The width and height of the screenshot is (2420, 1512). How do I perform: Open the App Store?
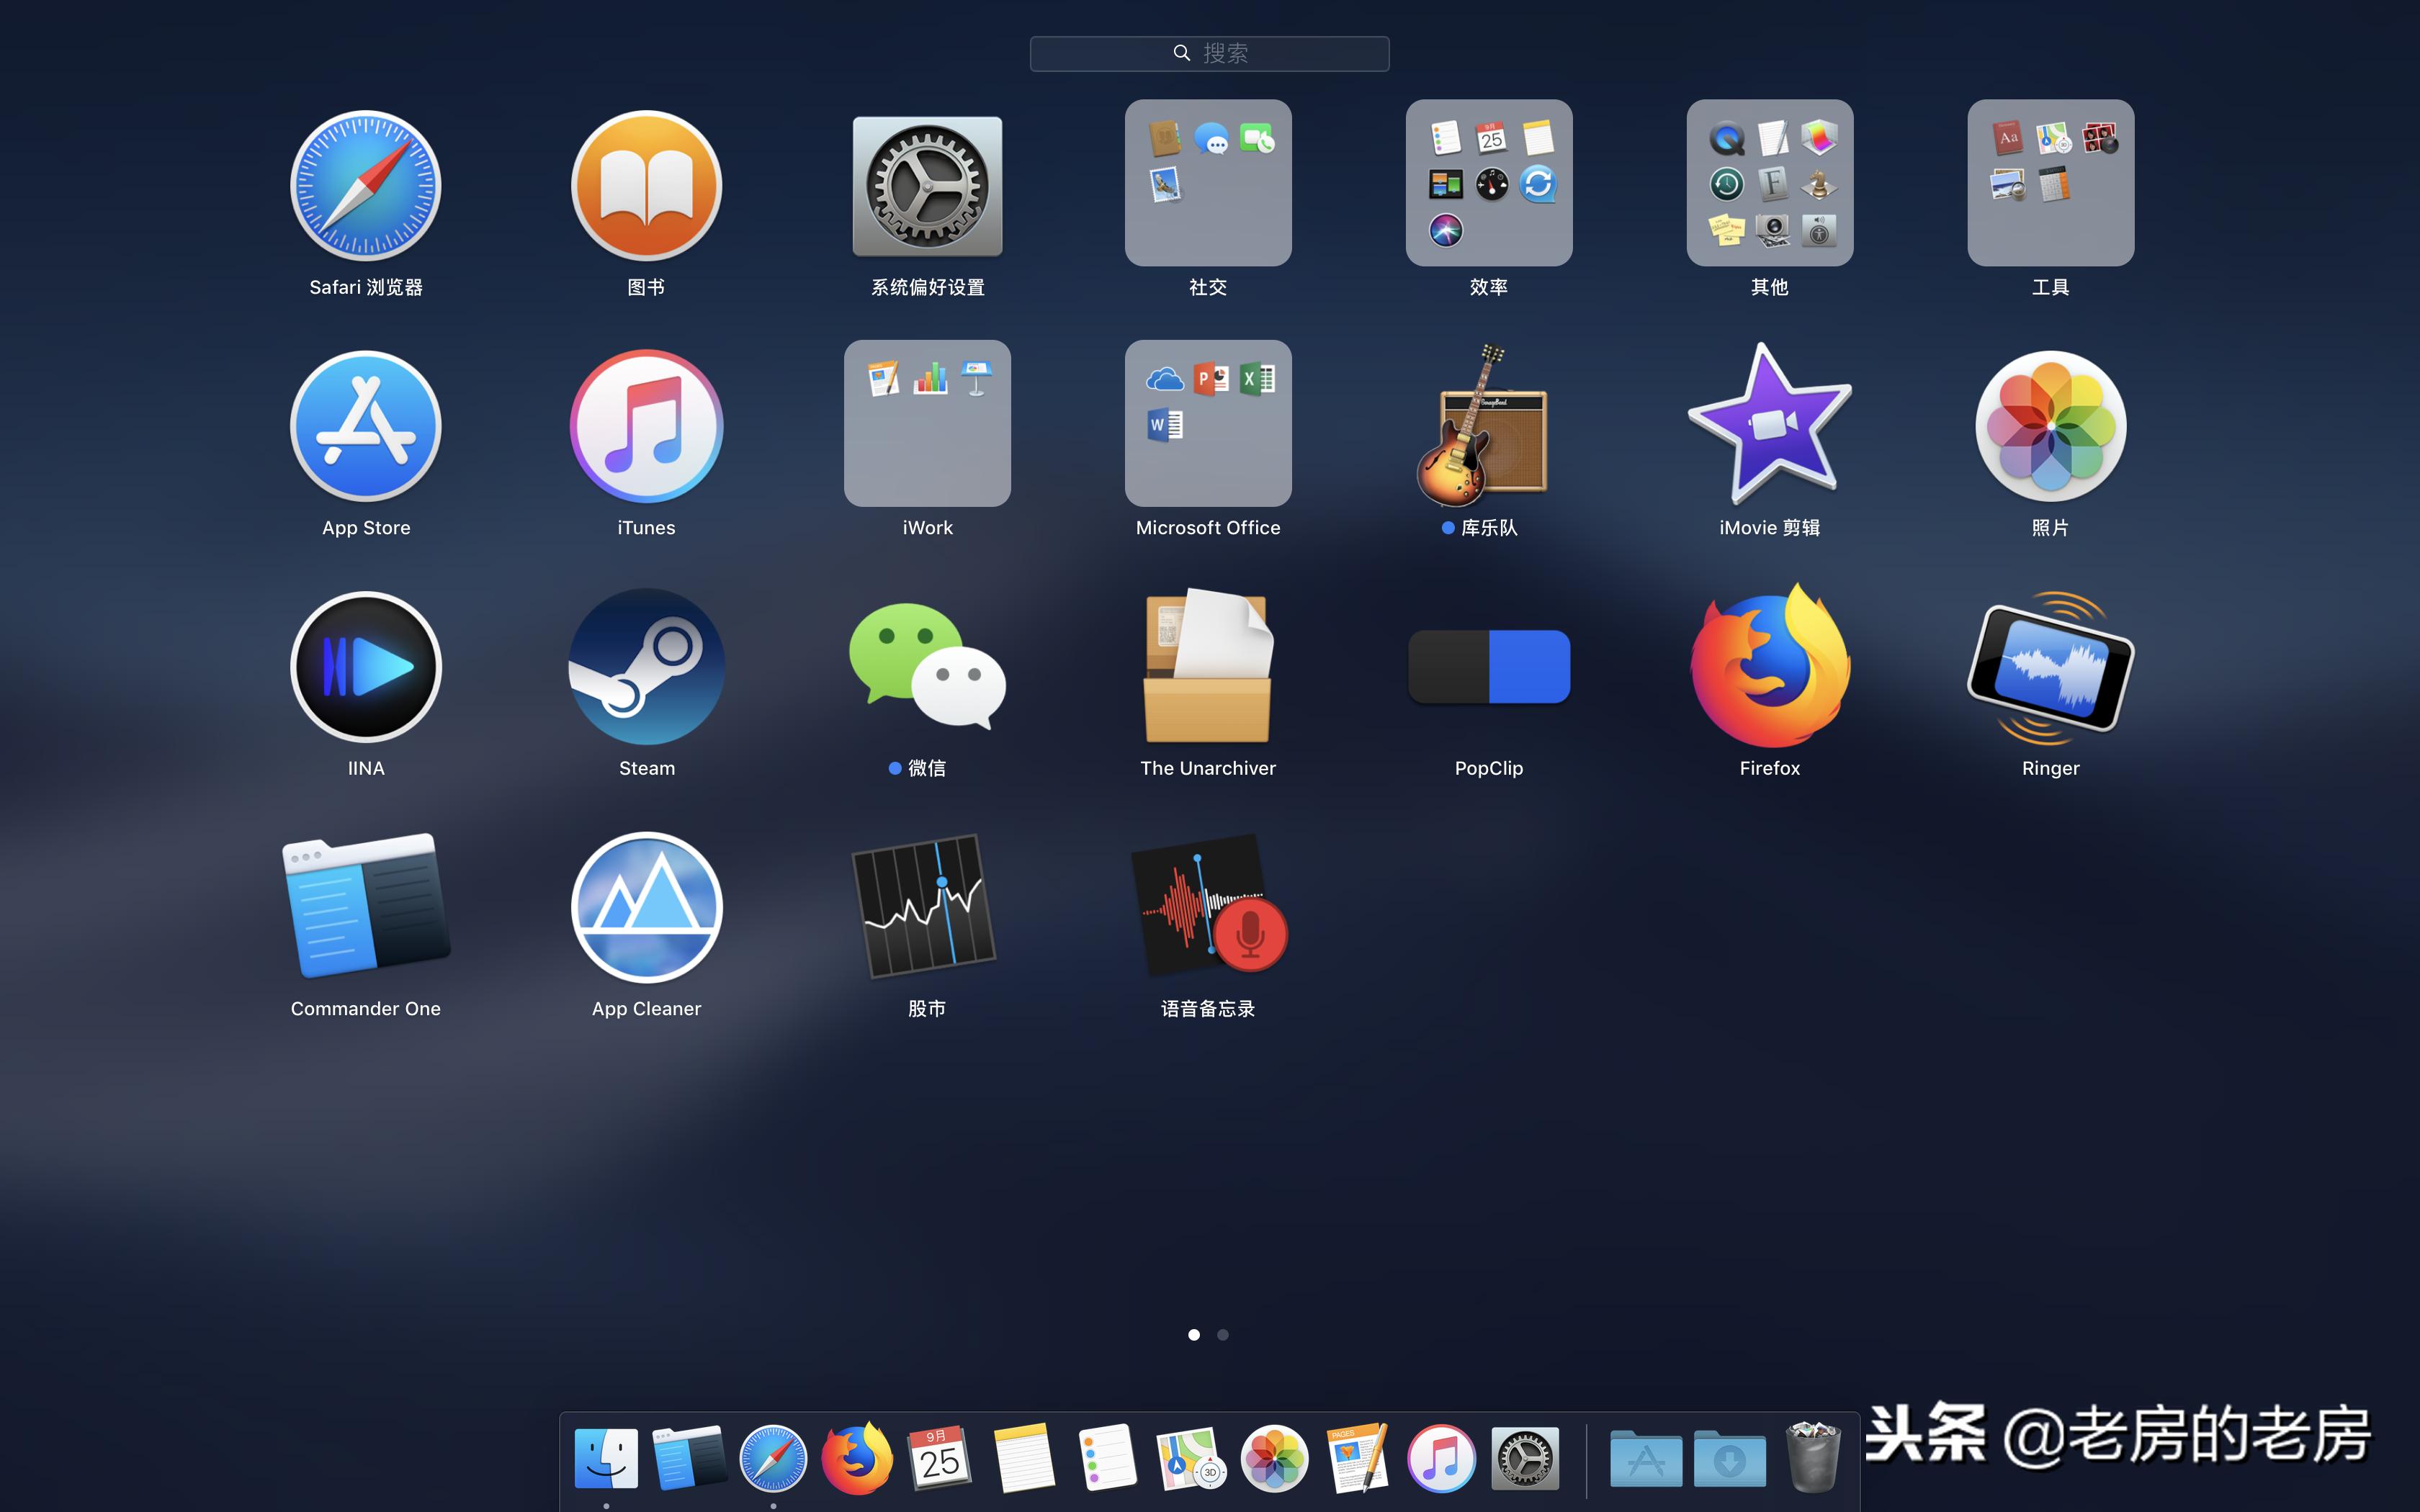(x=365, y=424)
